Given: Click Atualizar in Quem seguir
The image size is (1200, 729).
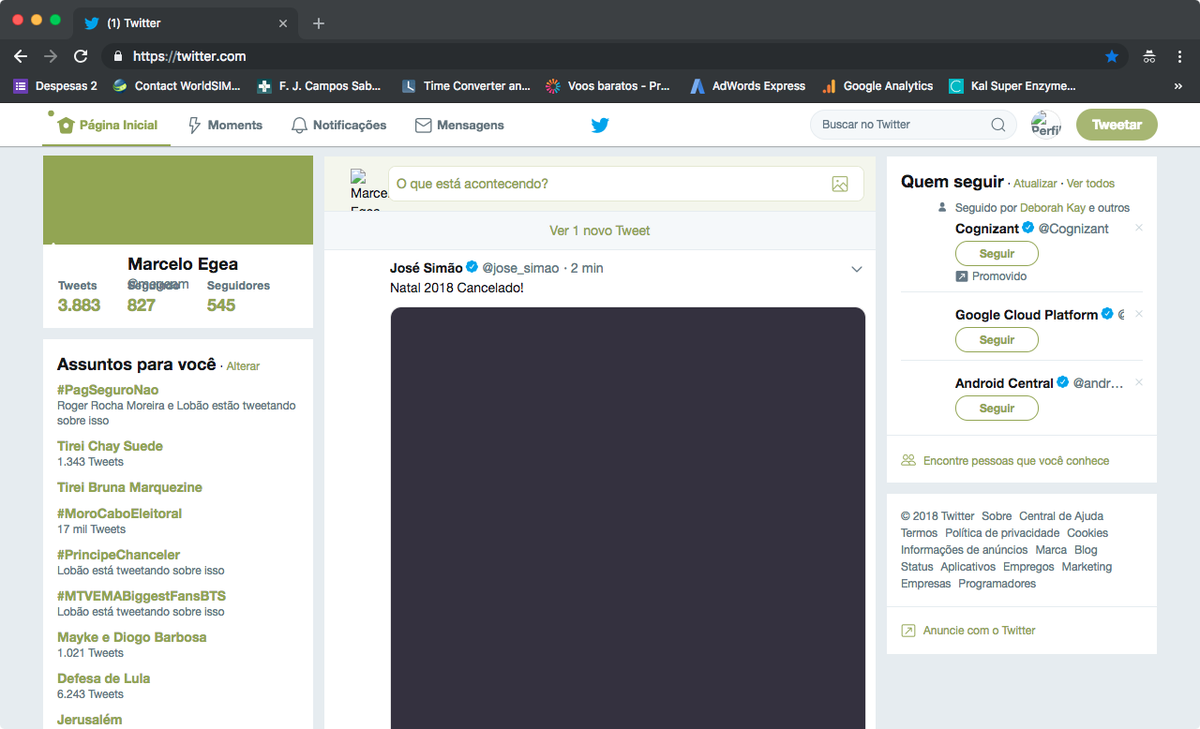Looking at the screenshot, I should [x=1035, y=183].
